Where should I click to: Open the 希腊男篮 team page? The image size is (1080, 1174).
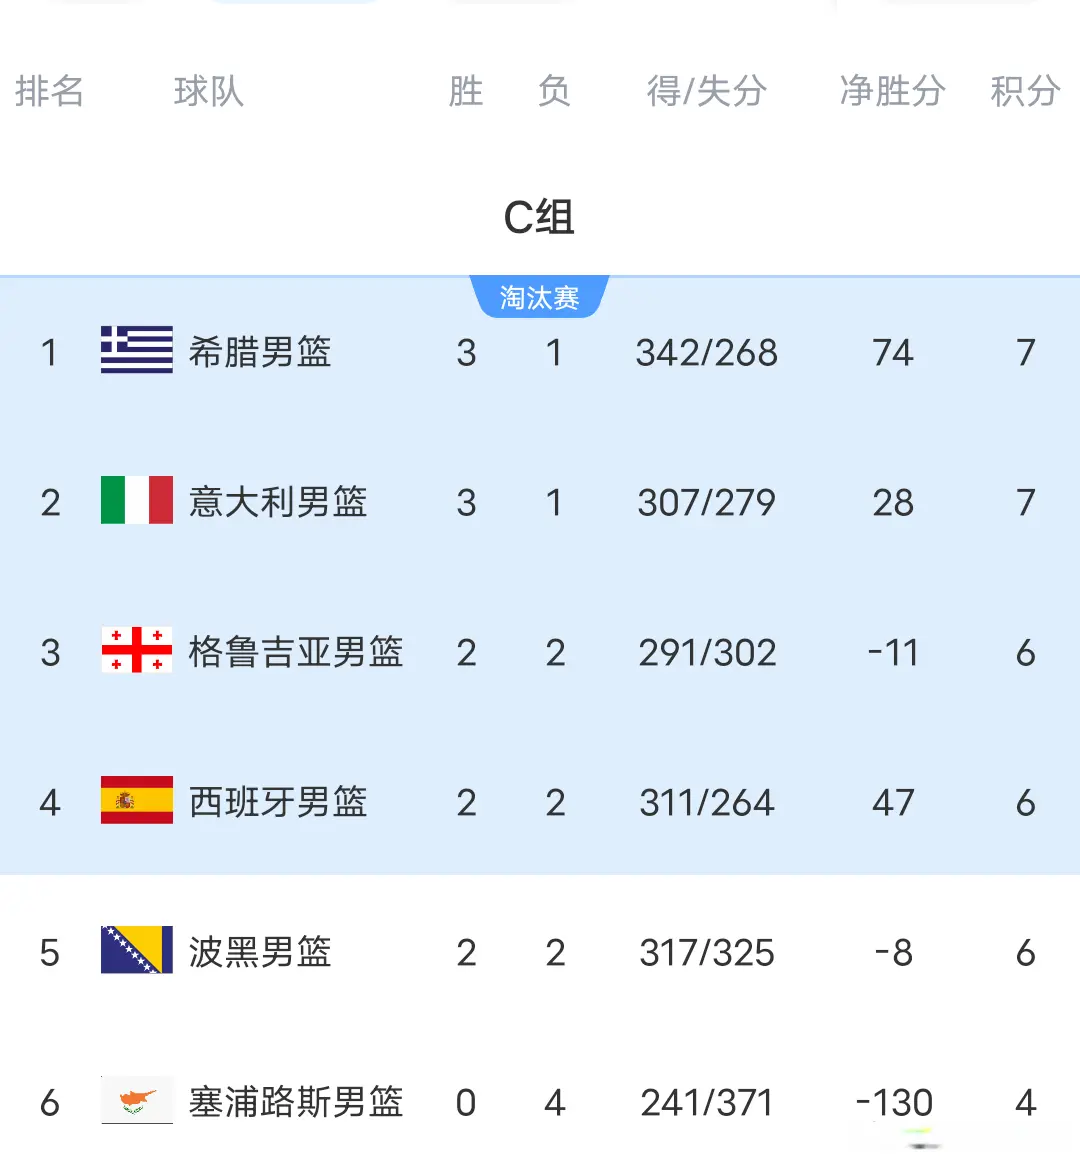pos(260,352)
